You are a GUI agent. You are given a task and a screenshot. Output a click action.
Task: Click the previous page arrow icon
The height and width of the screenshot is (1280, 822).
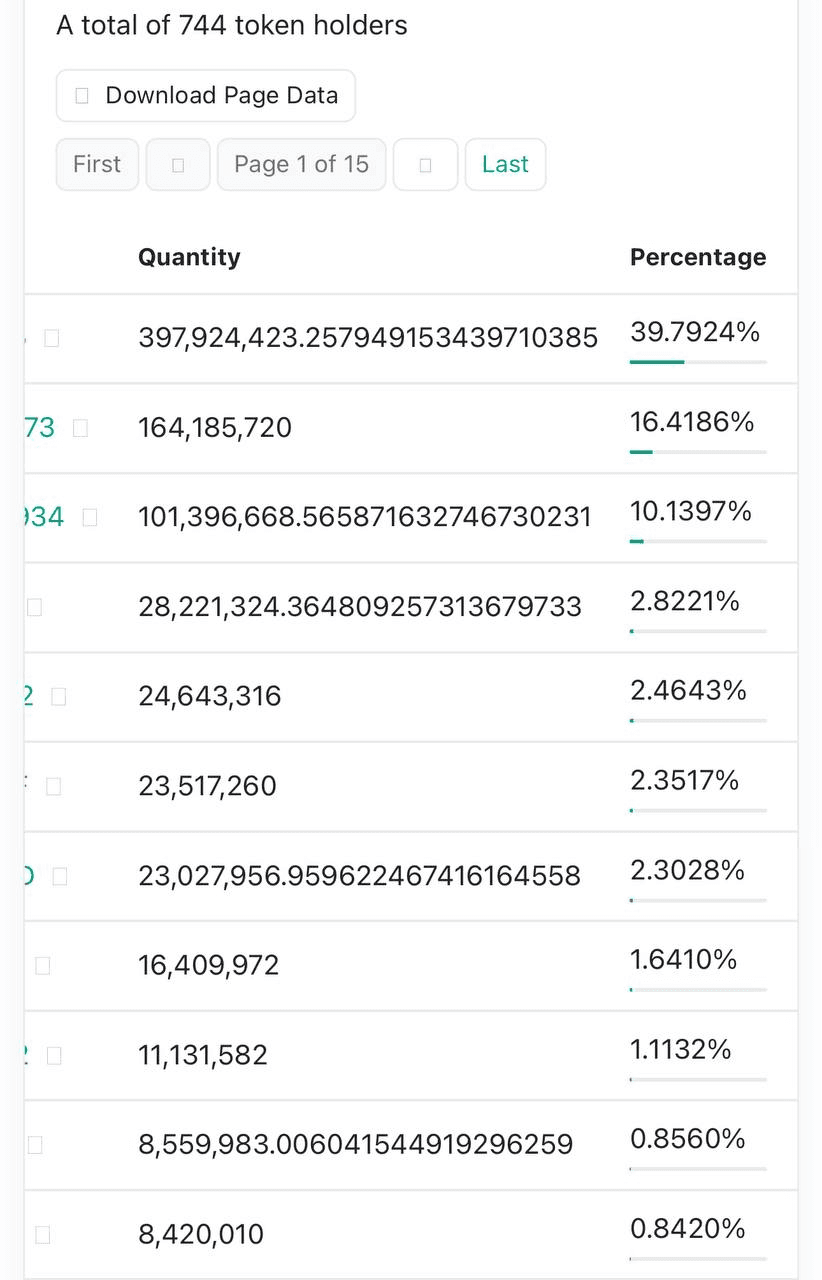tap(178, 165)
